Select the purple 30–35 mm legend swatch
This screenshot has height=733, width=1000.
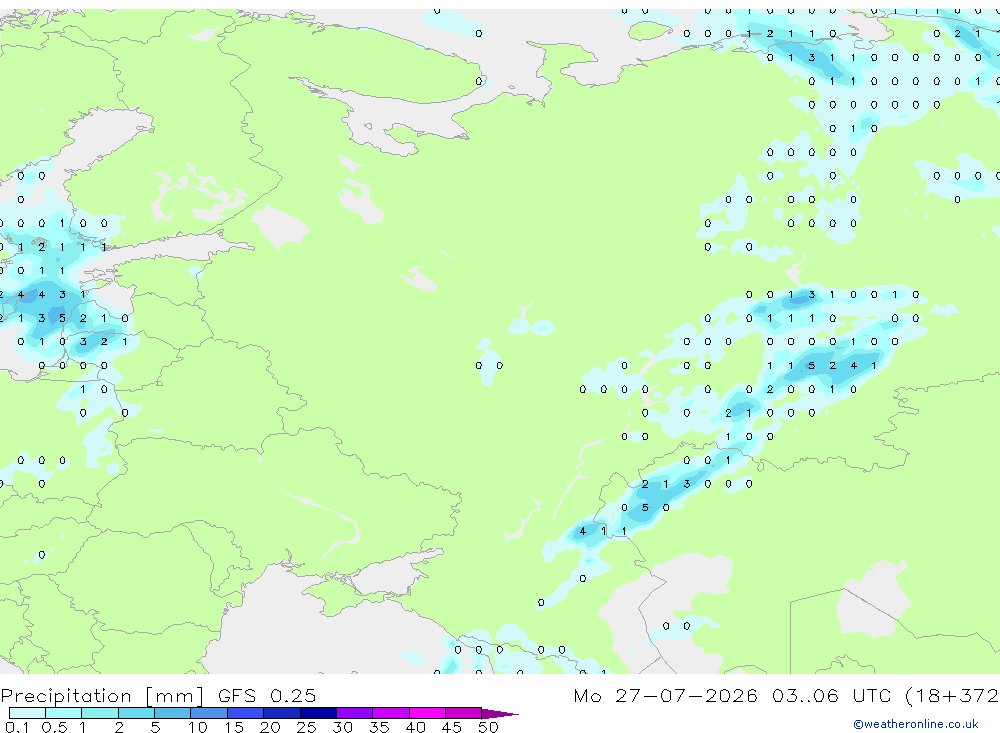coord(355,713)
